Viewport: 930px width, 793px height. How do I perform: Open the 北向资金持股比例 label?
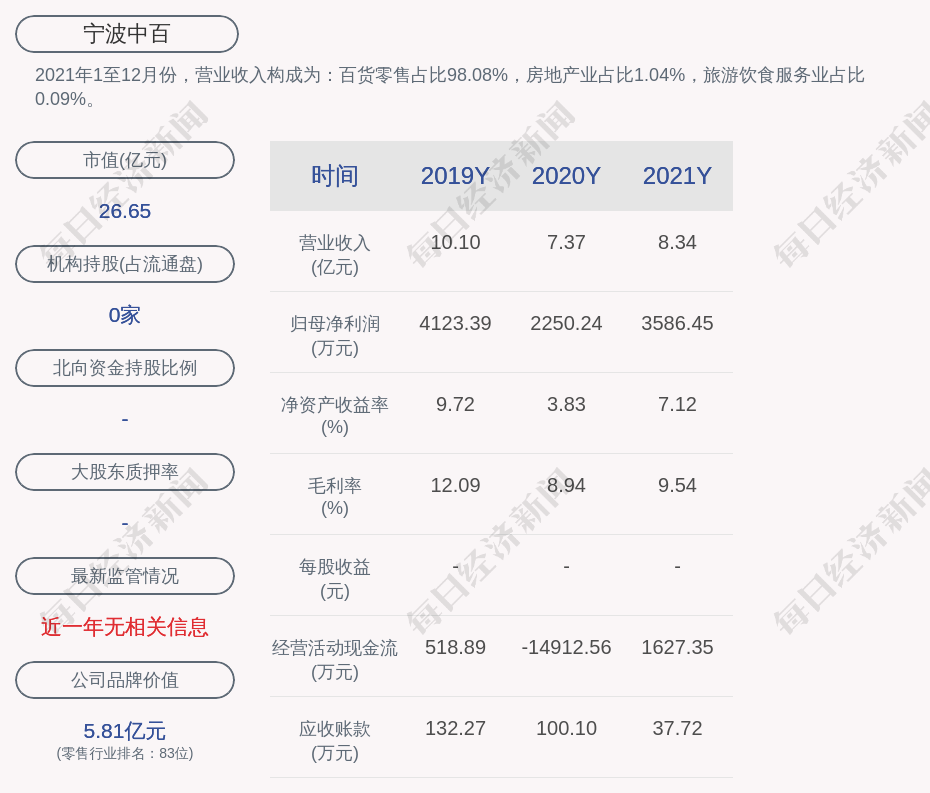point(125,368)
